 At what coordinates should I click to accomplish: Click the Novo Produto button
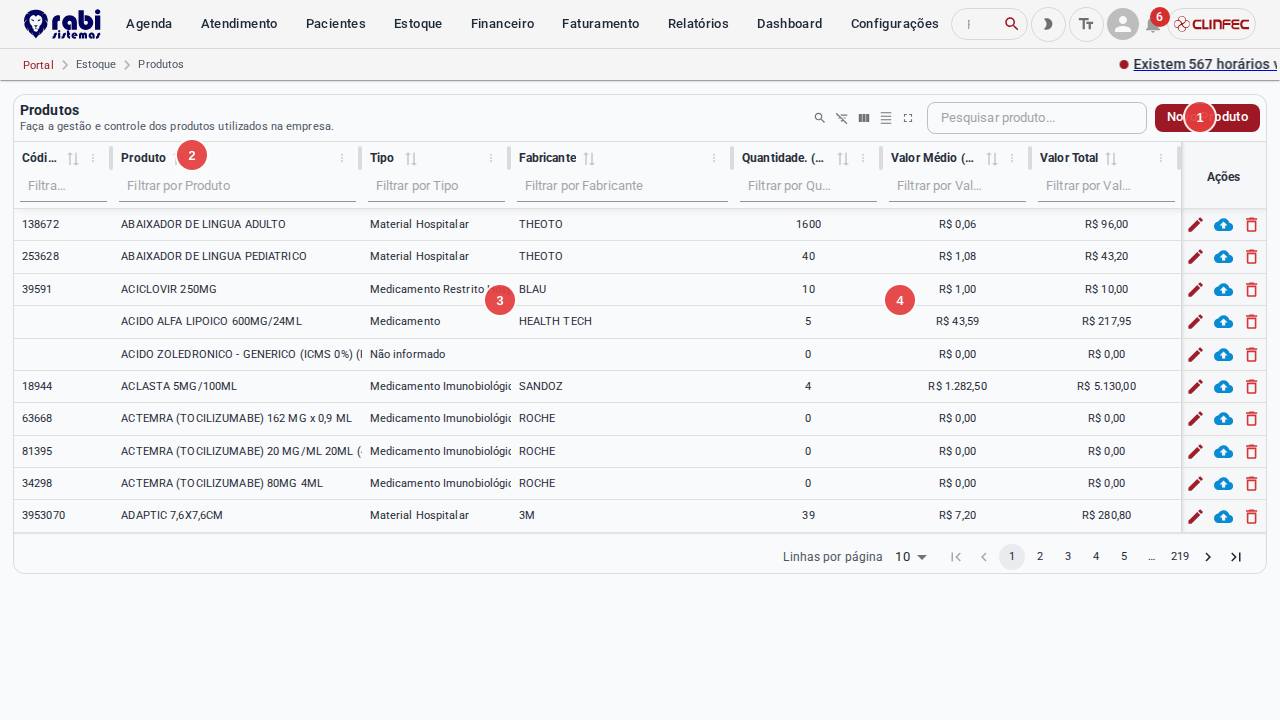(x=1207, y=118)
